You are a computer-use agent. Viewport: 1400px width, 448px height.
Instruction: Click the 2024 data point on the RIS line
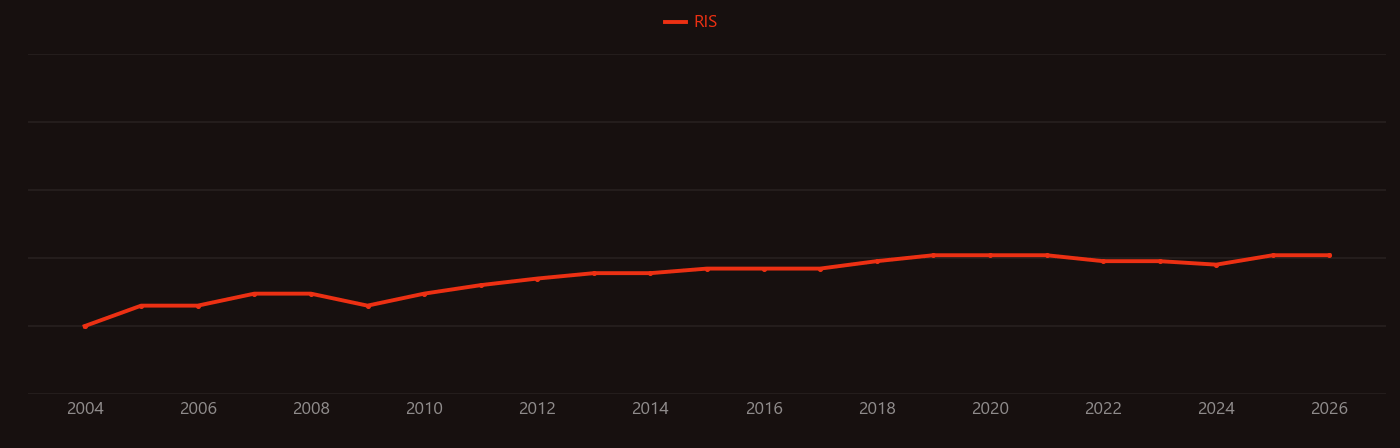(1216, 265)
